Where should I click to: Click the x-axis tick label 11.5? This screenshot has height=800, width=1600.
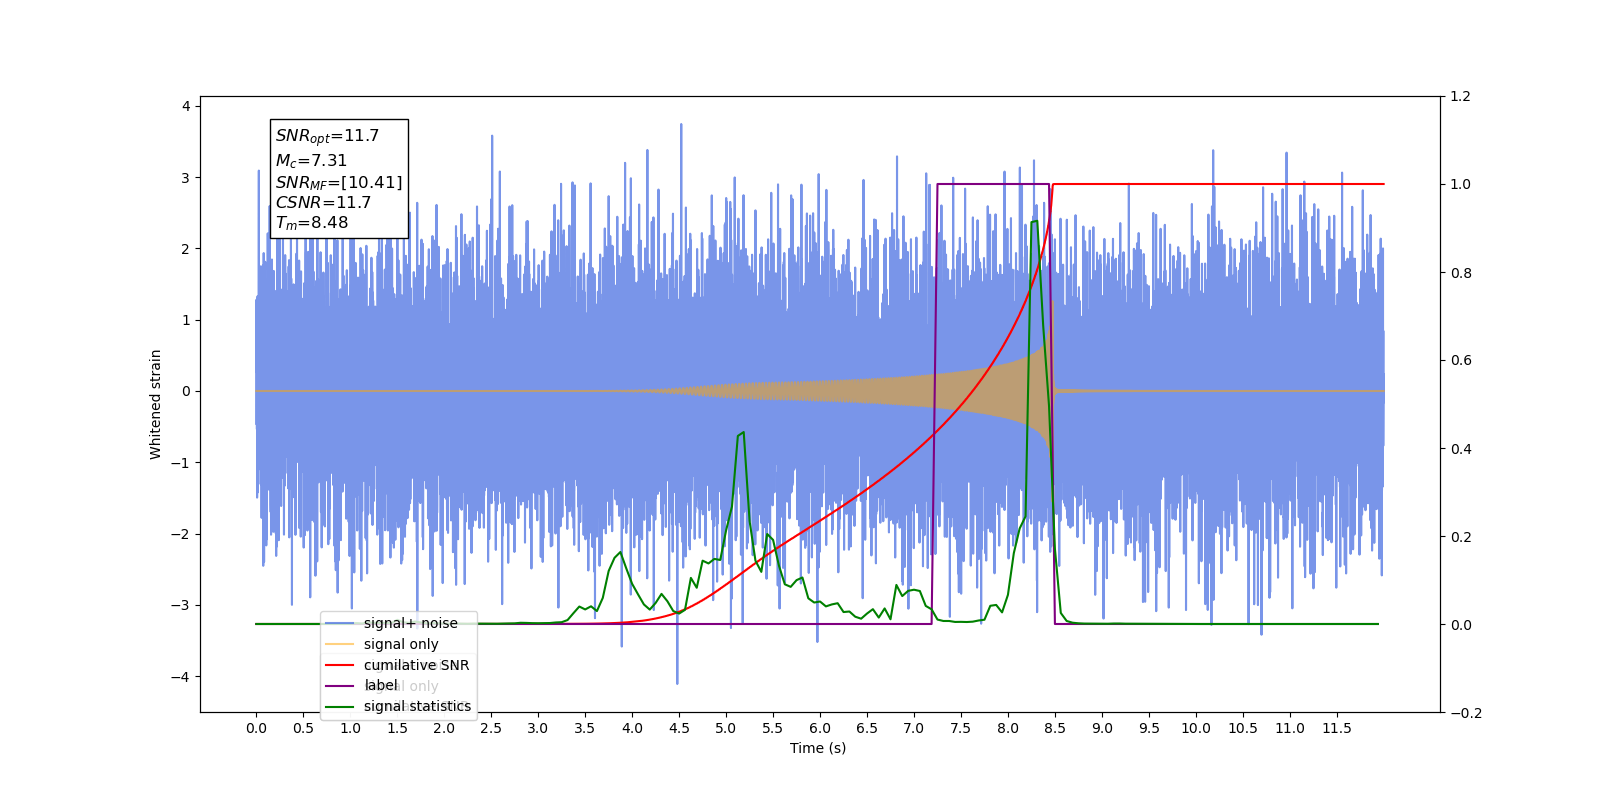tap(1337, 728)
